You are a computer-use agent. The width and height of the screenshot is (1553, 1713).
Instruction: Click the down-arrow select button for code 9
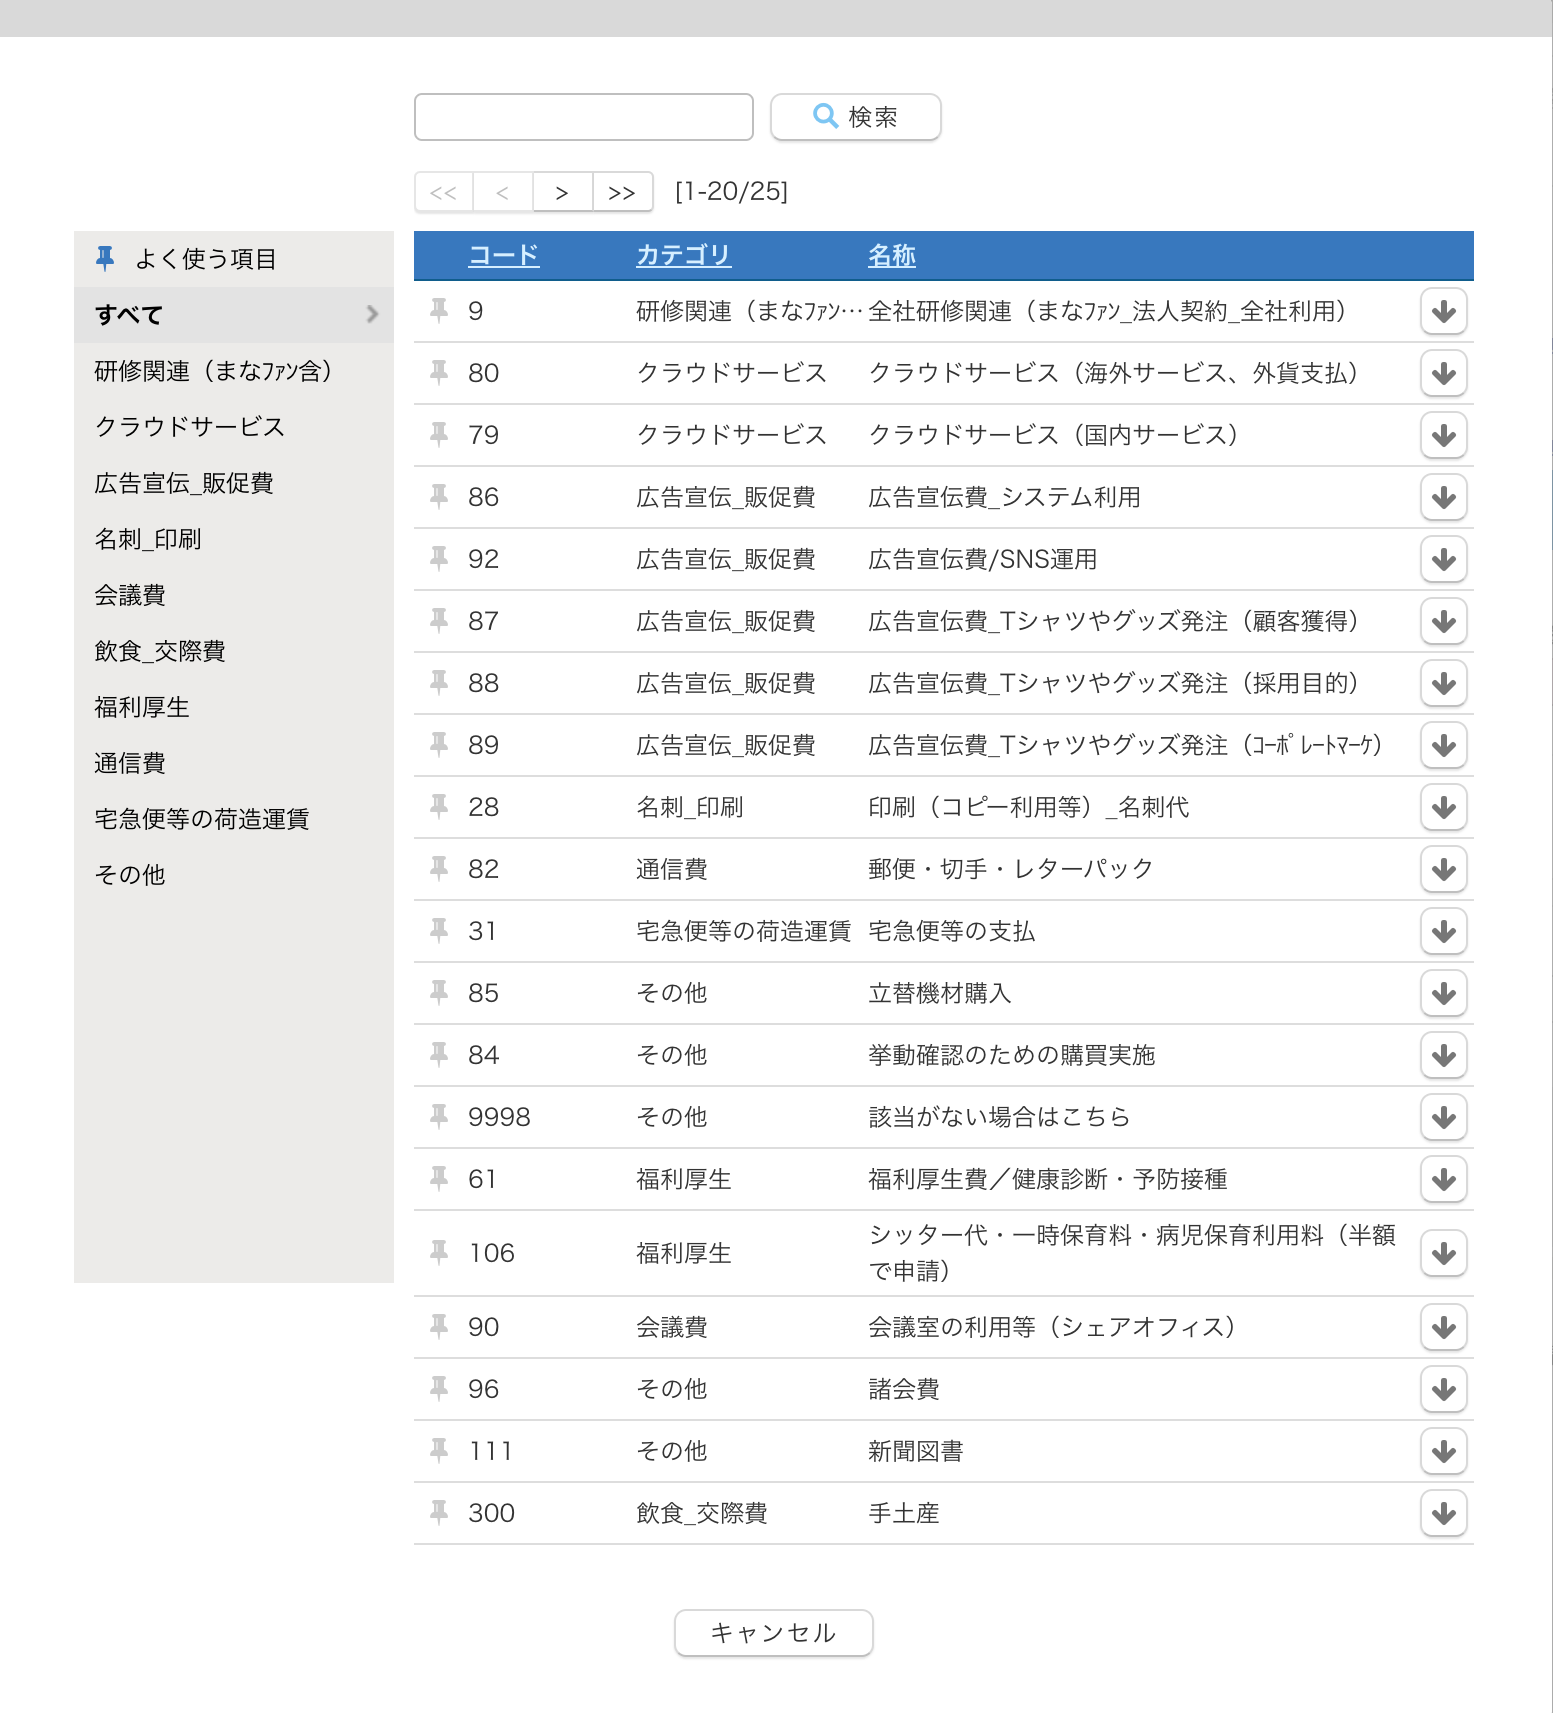tap(1443, 311)
